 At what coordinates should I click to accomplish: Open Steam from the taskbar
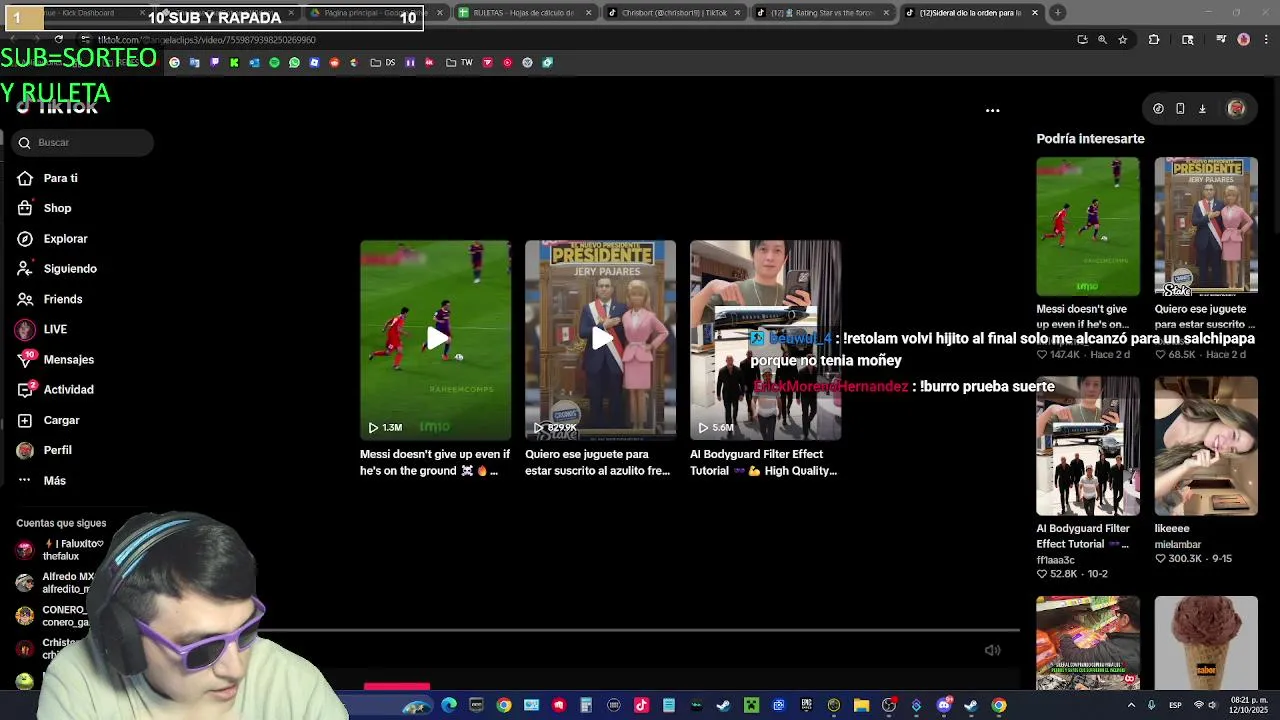[x=723, y=705]
